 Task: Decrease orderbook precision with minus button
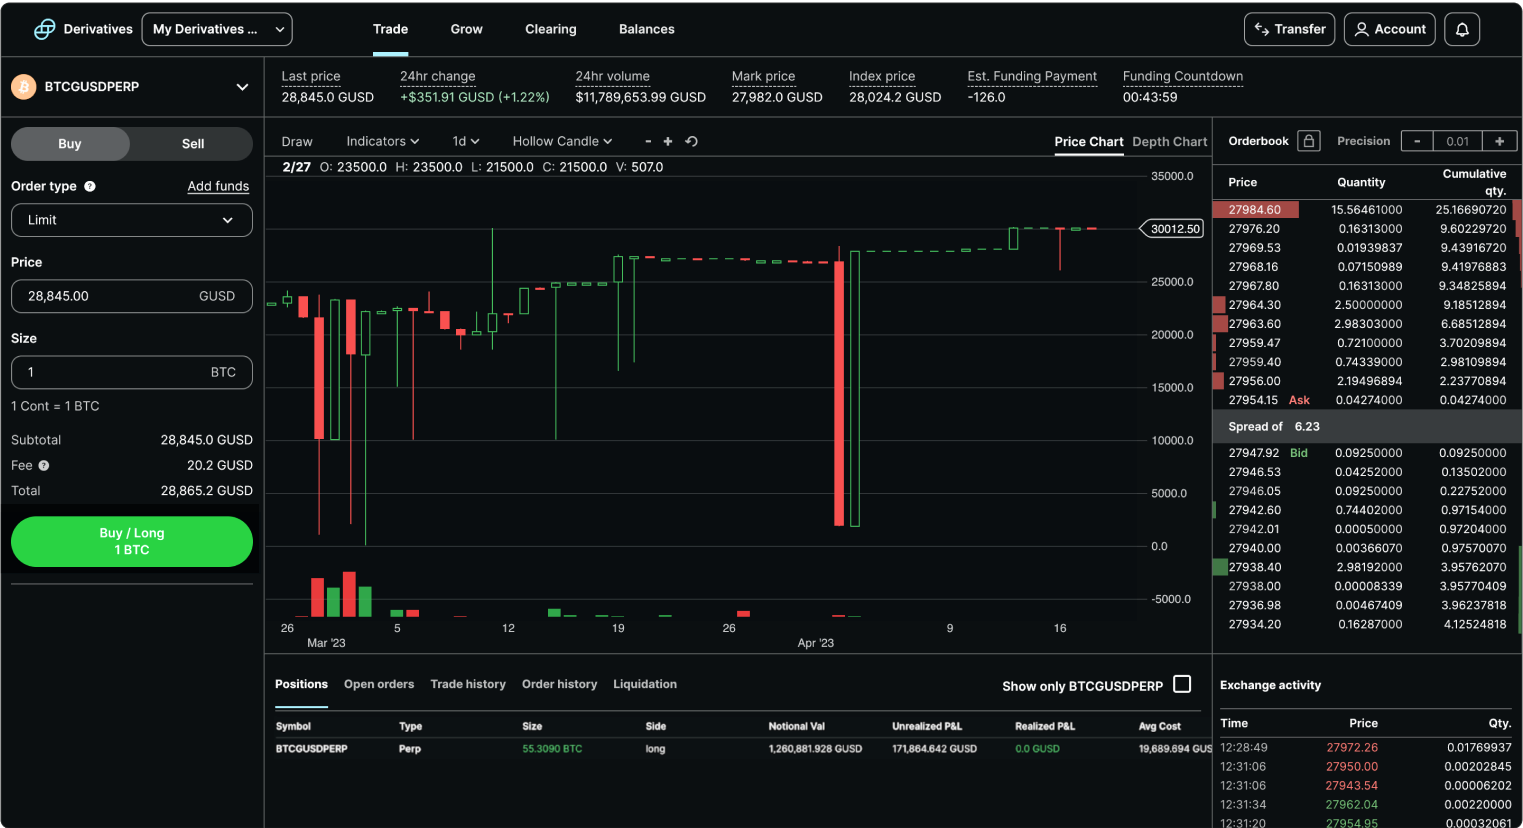(x=1417, y=141)
